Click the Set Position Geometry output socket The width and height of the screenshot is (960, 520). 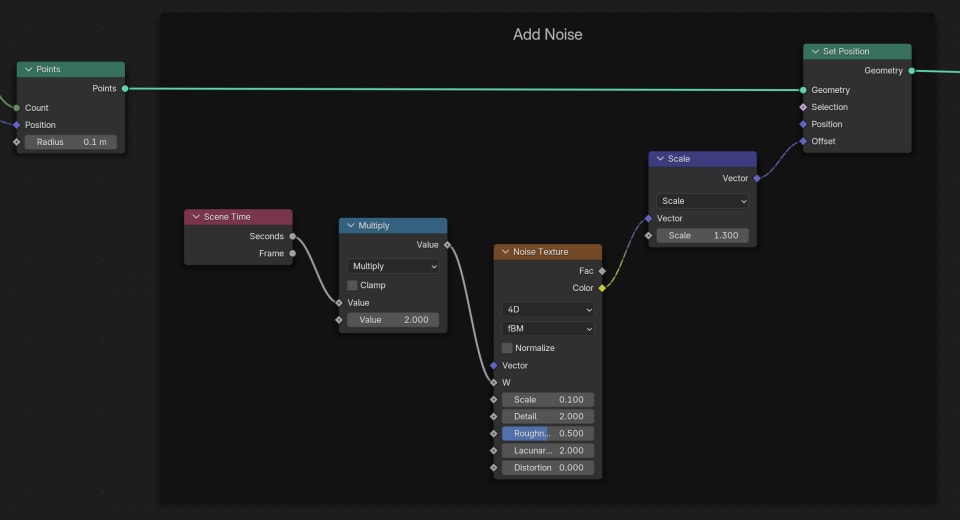coord(912,70)
